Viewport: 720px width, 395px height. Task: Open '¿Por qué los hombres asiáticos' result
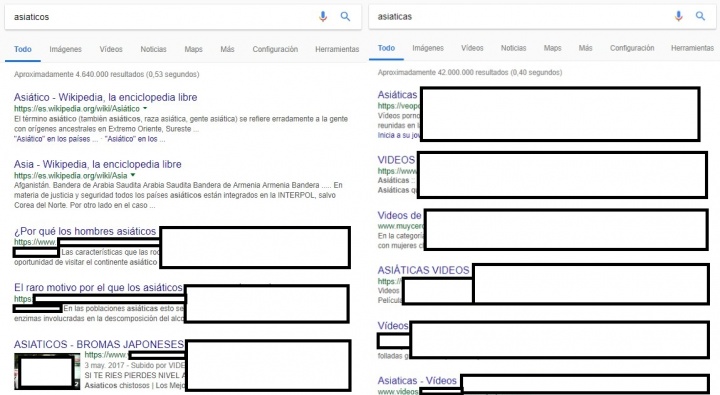(85, 231)
